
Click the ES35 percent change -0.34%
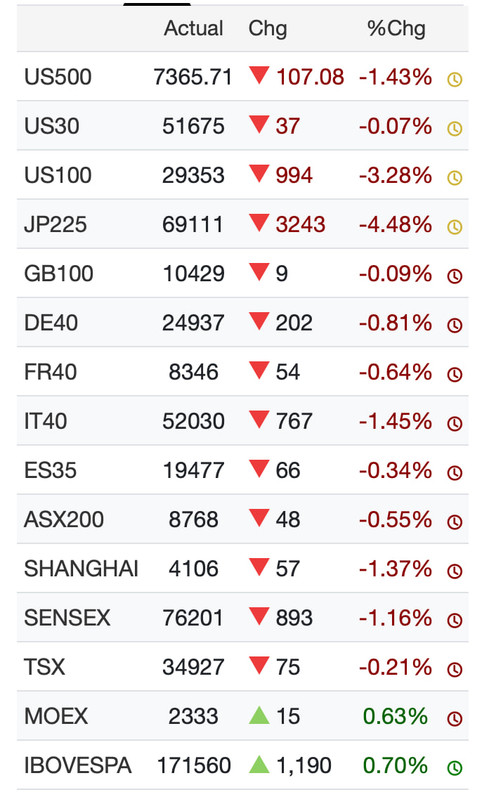pyautogui.click(x=396, y=470)
